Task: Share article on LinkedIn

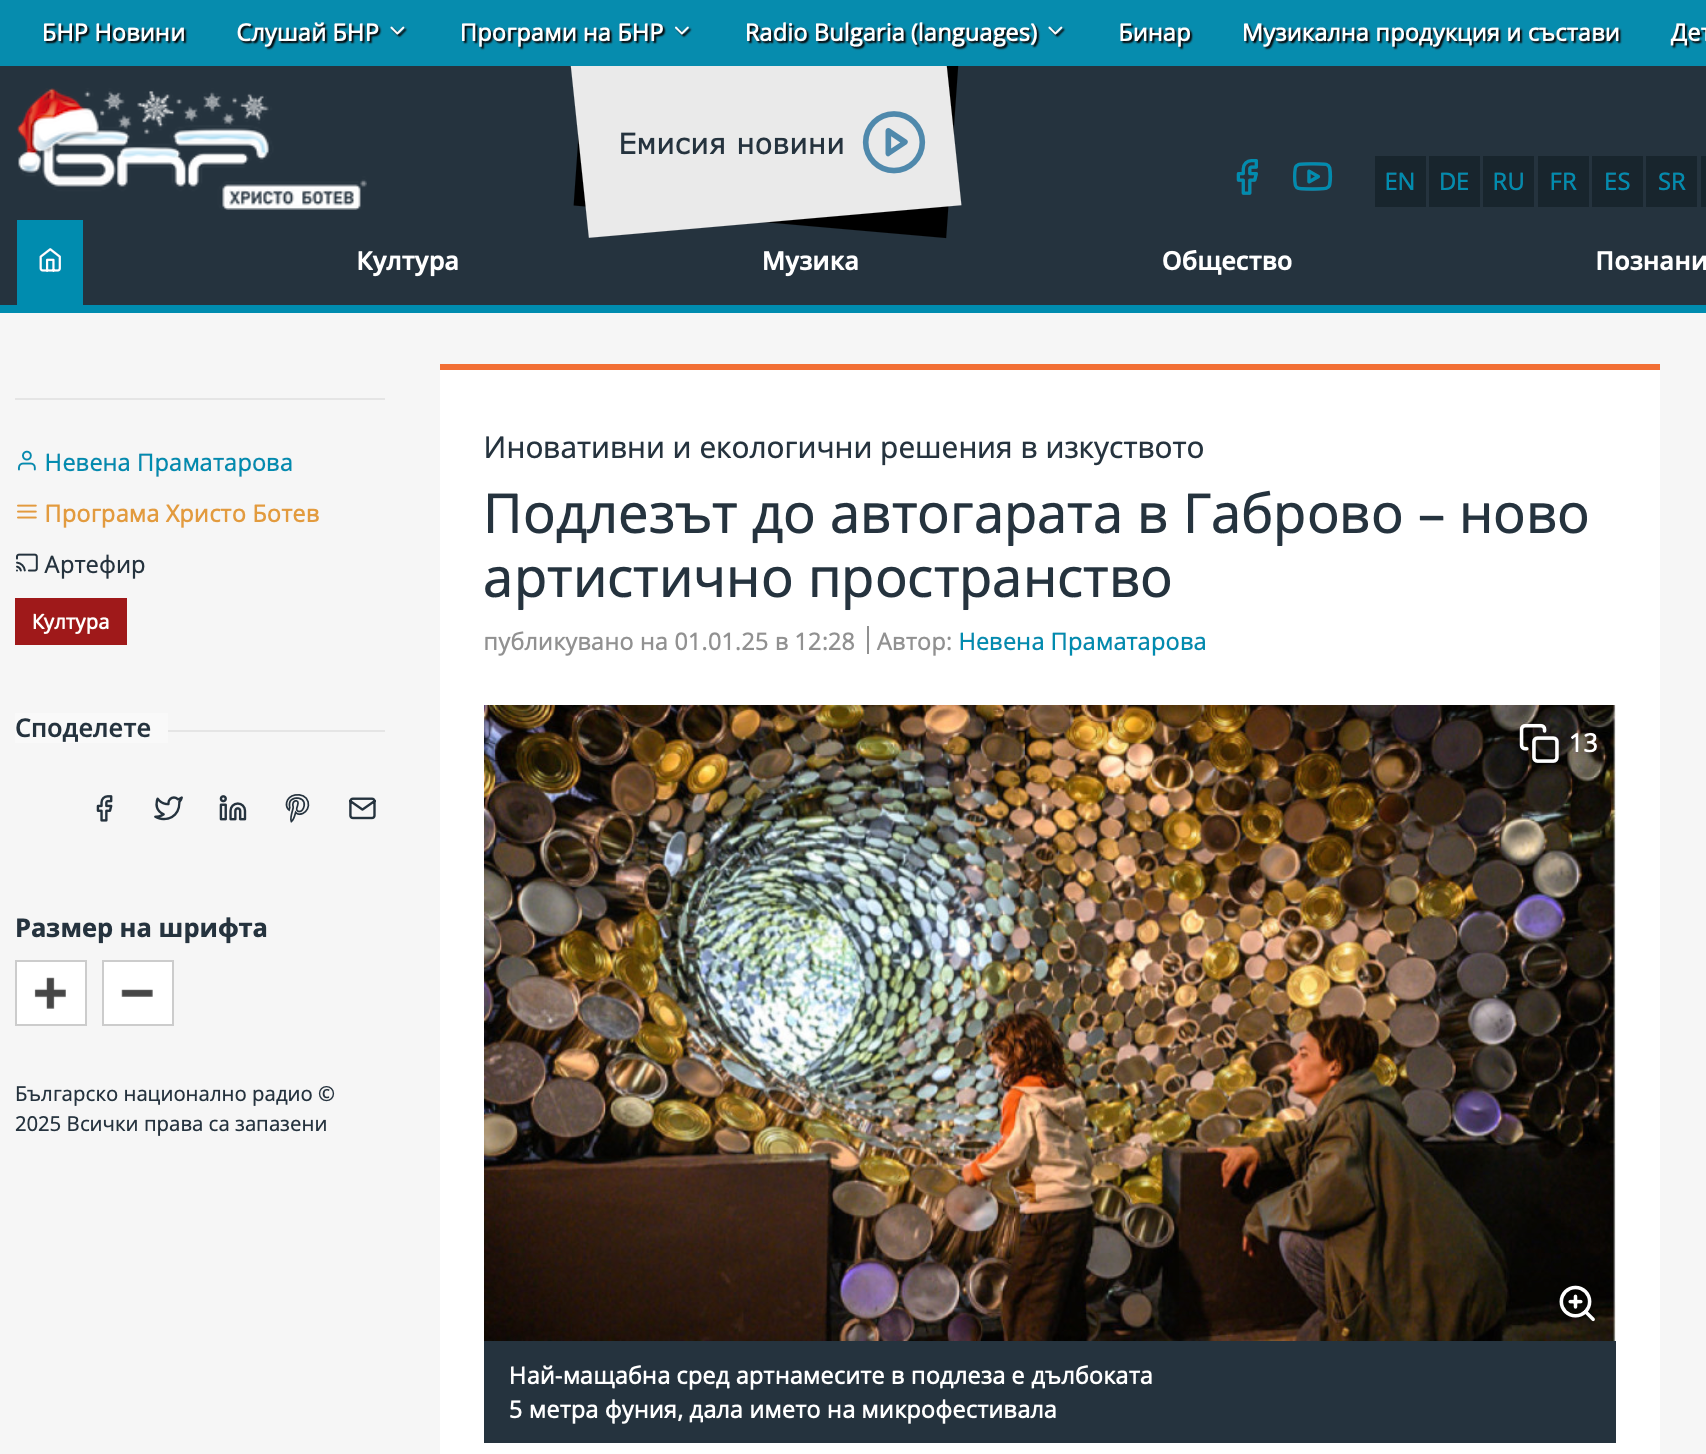Action: 232,808
